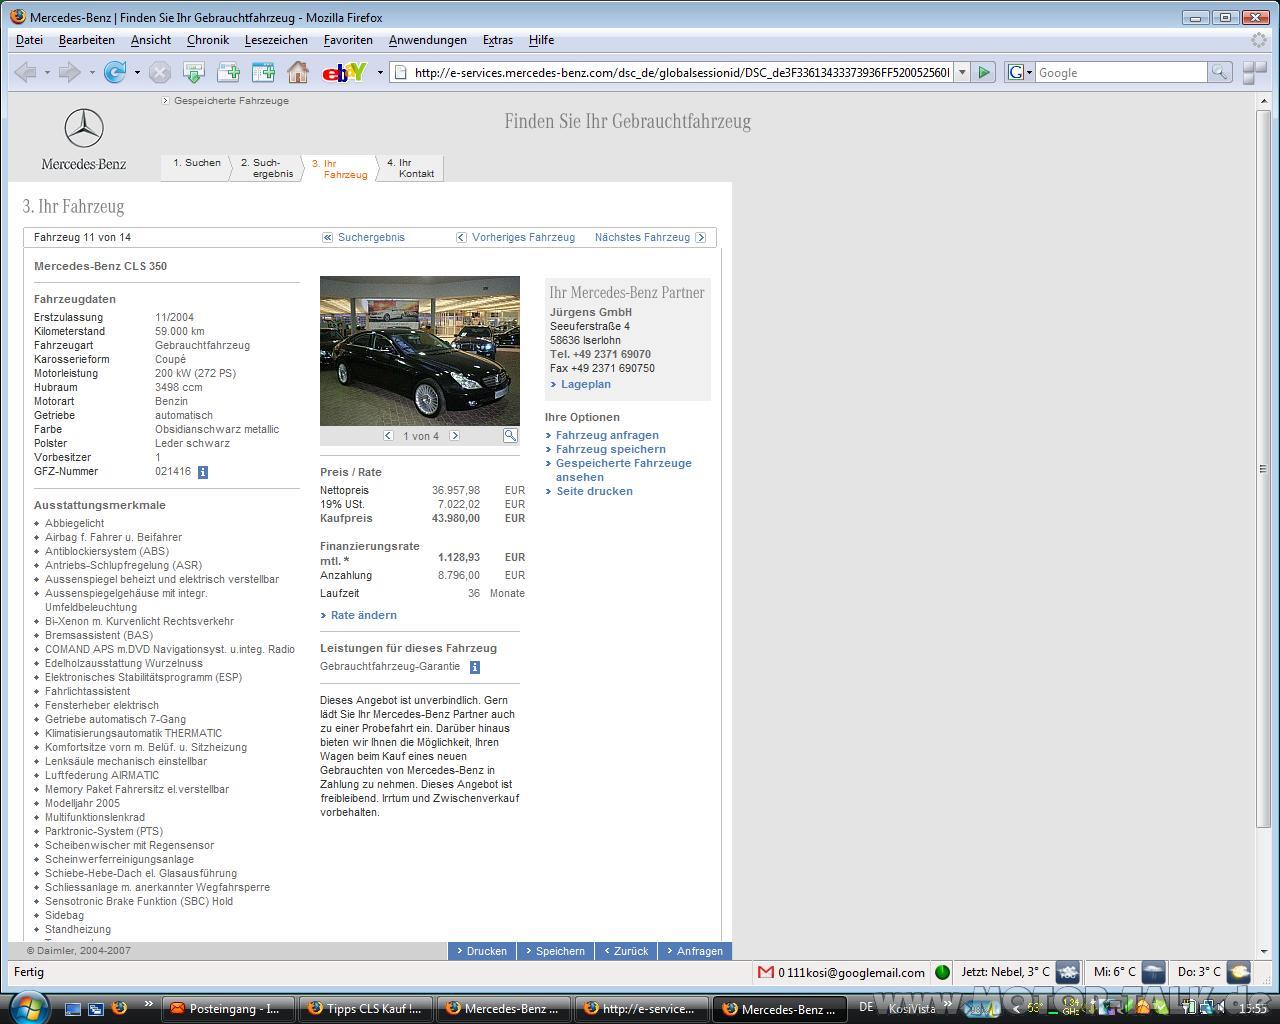The height and width of the screenshot is (1024, 1280).
Task: Open Back history dropdown arrow
Action: tap(47, 72)
